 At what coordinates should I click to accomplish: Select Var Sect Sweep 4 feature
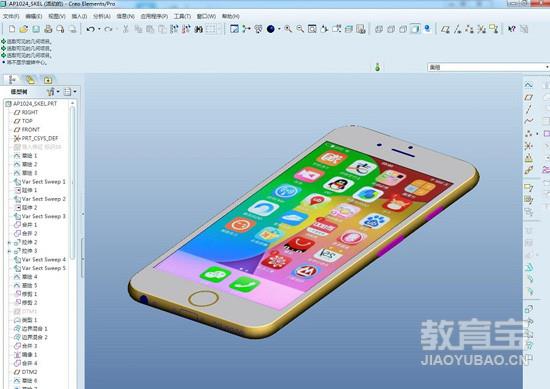click(40, 260)
